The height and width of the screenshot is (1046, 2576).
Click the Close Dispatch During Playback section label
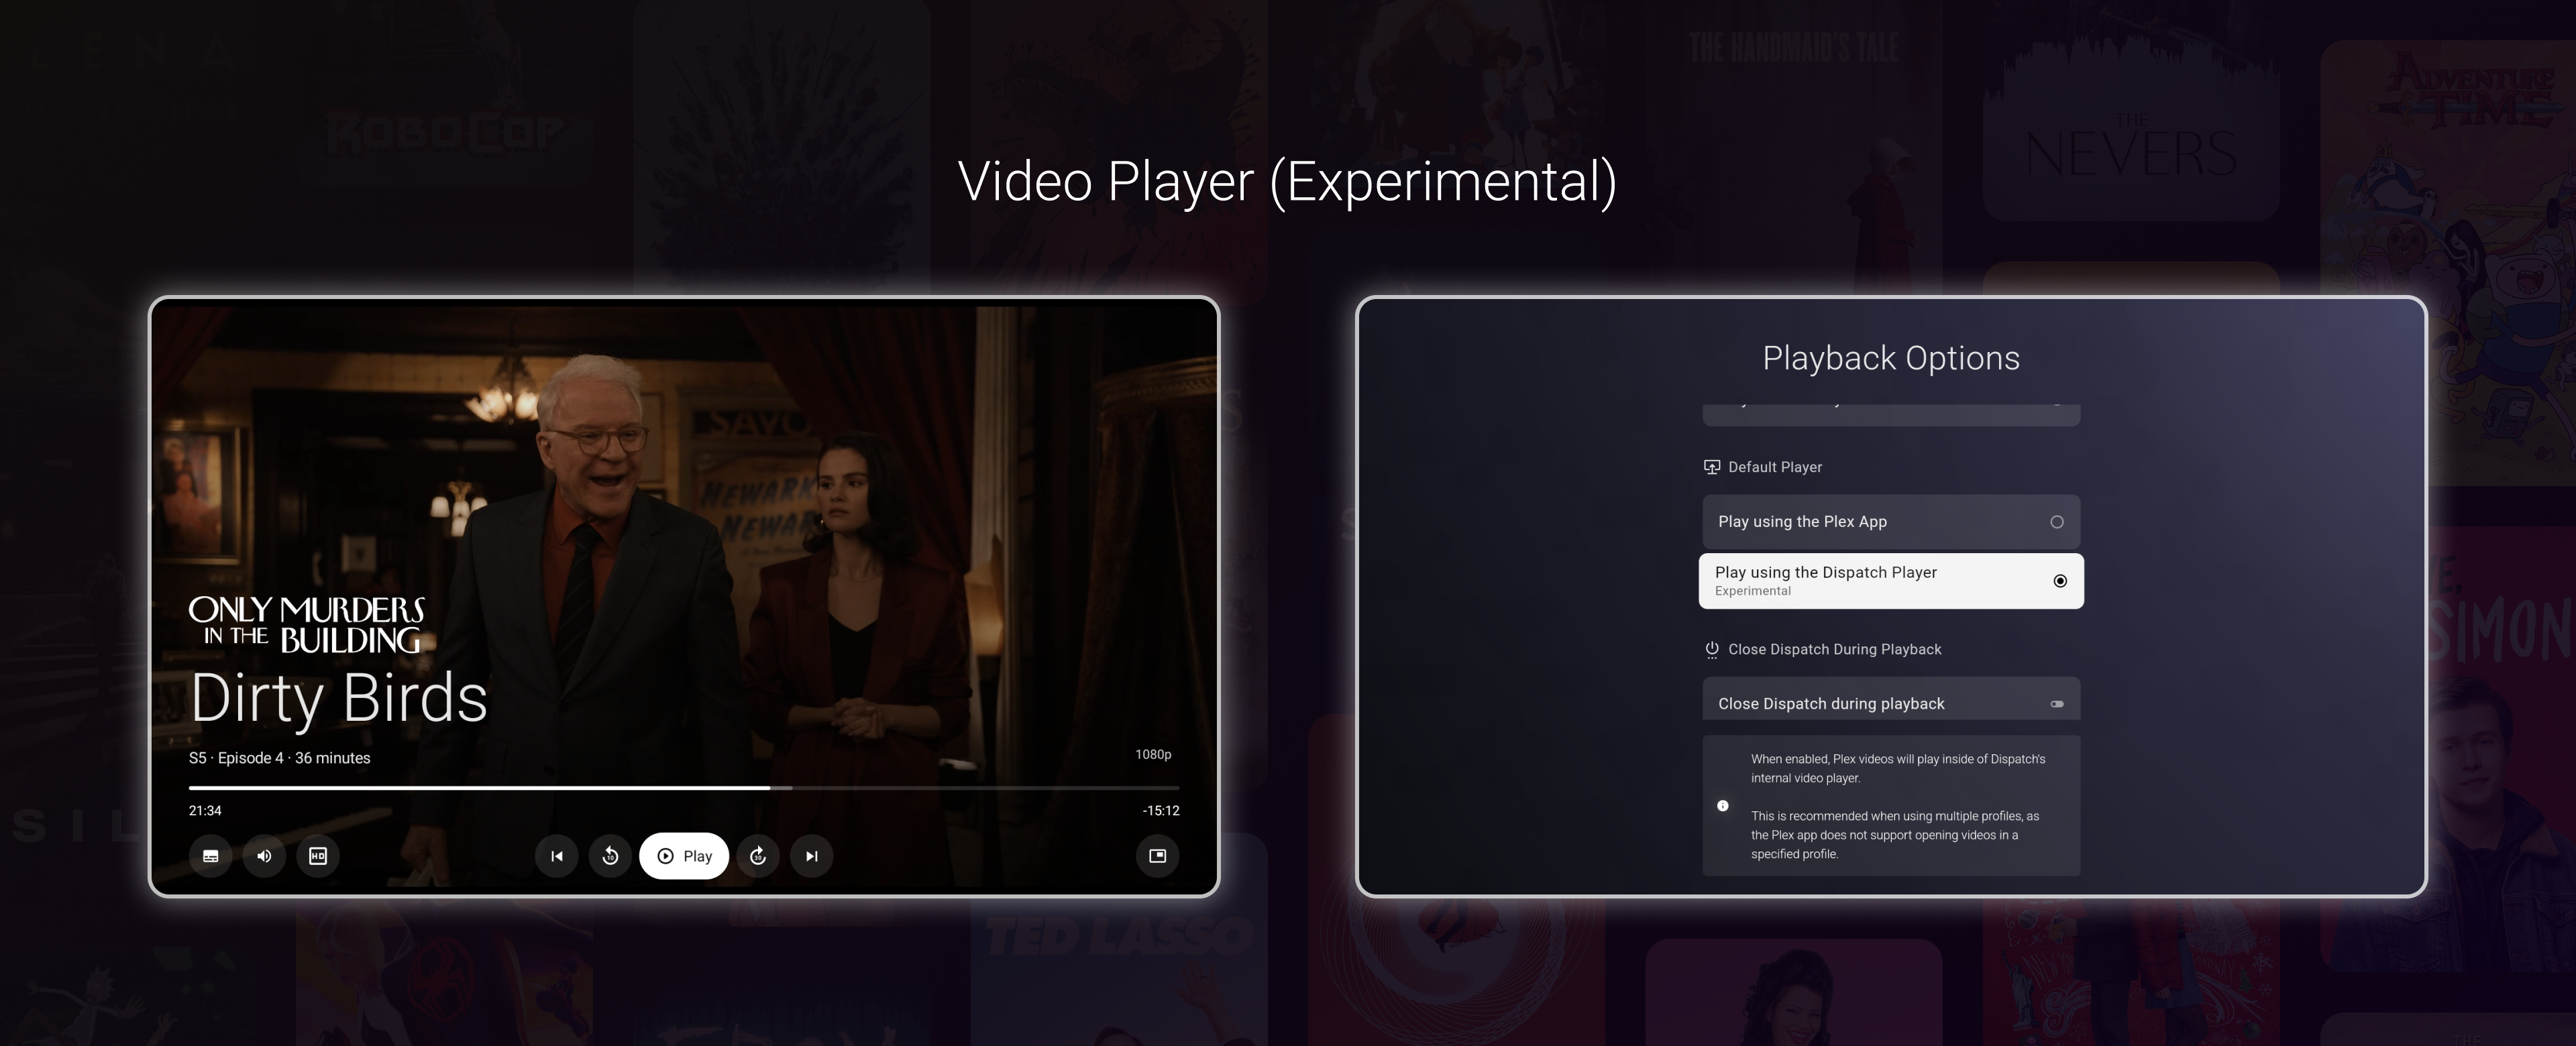pos(1835,650)
